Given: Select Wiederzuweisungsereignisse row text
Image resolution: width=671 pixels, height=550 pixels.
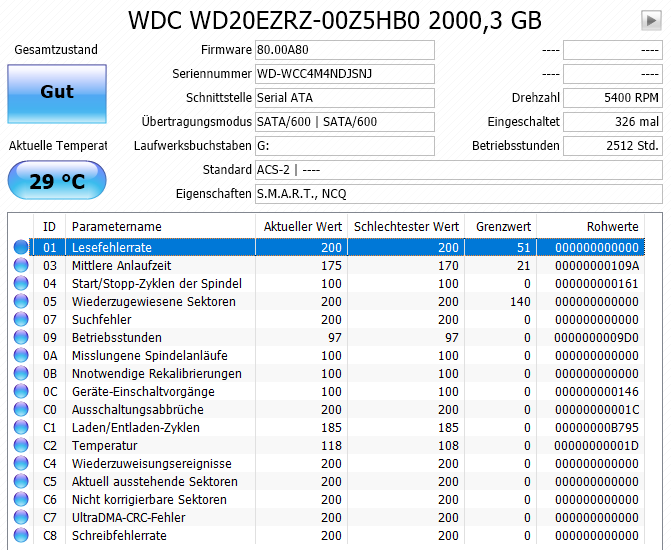Looking at the screenshot, I should 152,464.
